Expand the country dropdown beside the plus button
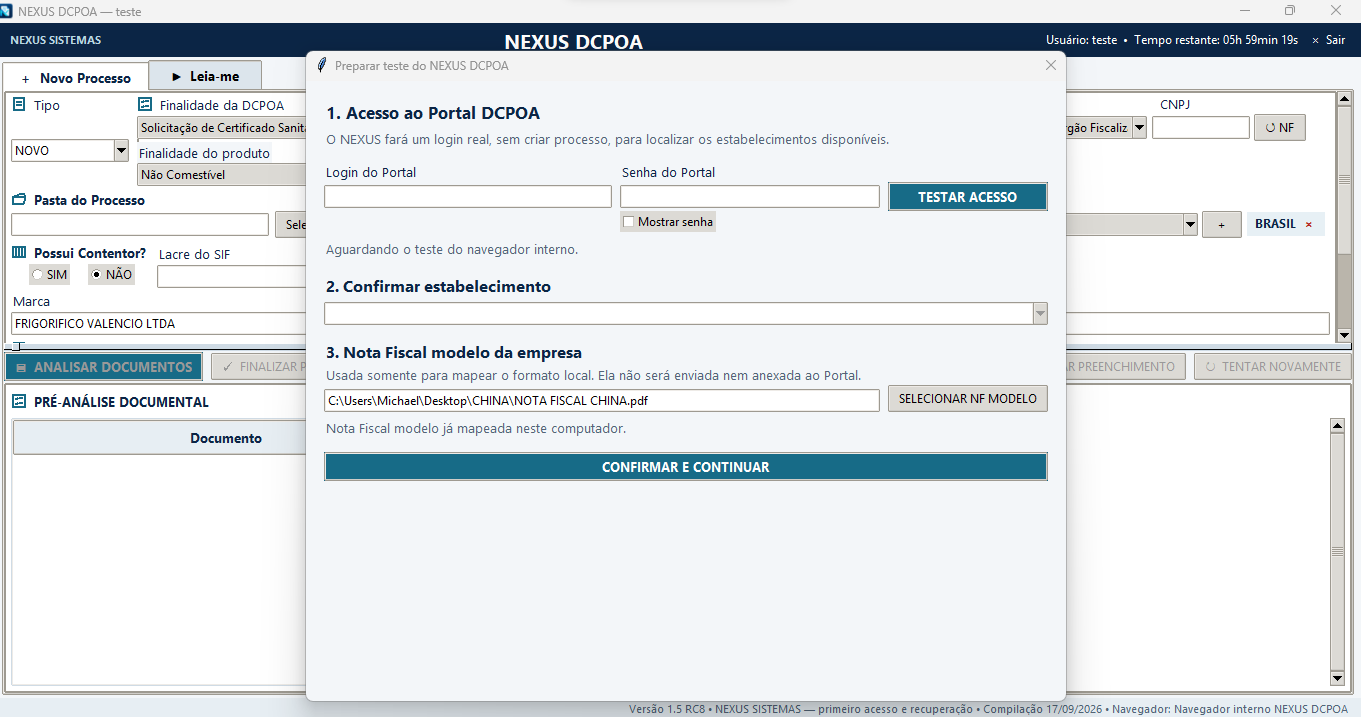This screenshot has height=717, width=1361. 1190,225
